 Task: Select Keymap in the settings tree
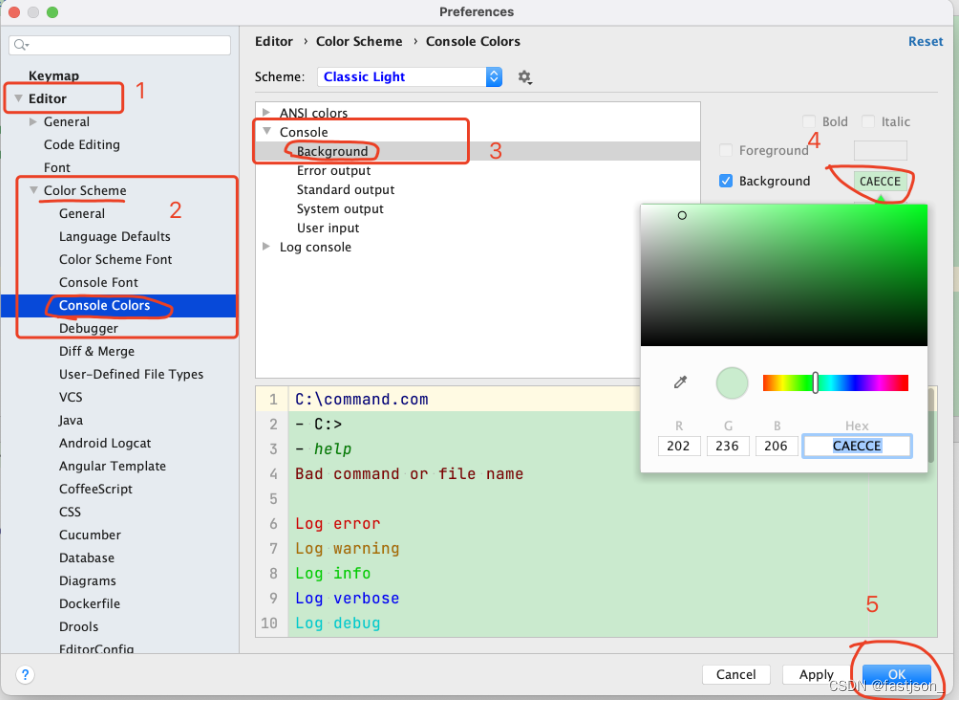click(54, 75)
